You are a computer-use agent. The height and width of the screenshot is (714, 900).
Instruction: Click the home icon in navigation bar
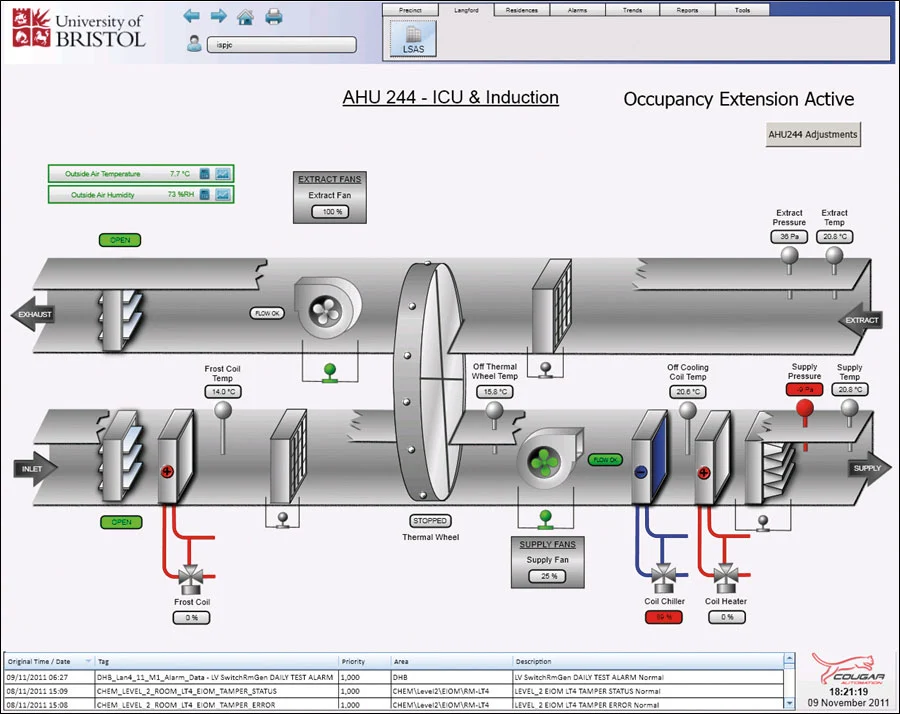point(244,15)
